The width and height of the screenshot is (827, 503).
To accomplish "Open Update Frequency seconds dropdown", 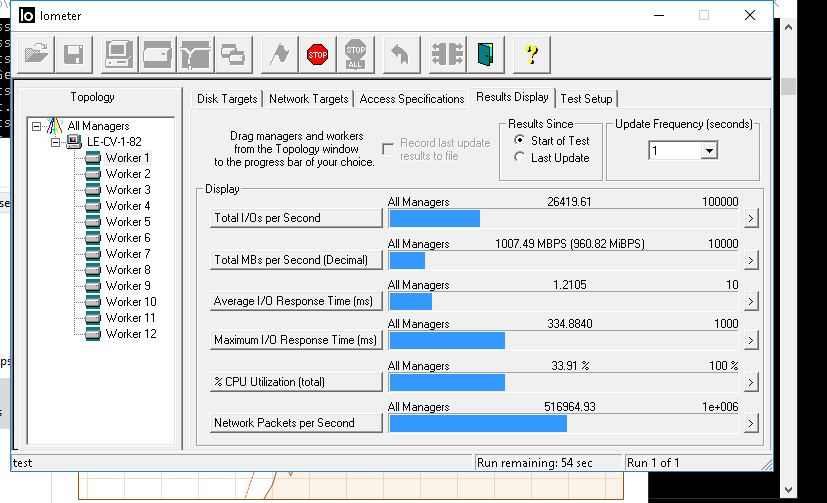I will pos(709,151).
